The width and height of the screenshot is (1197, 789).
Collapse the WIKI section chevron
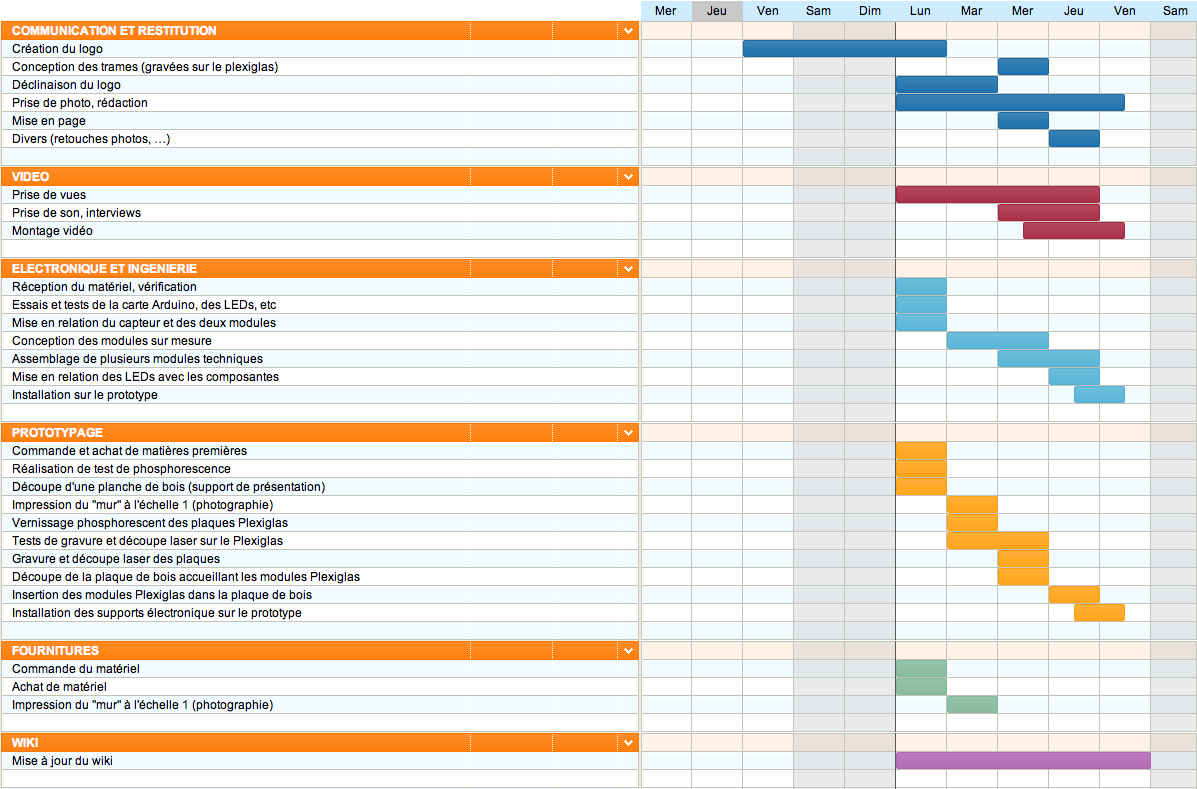pyautogui.click(x=628, y=743)
